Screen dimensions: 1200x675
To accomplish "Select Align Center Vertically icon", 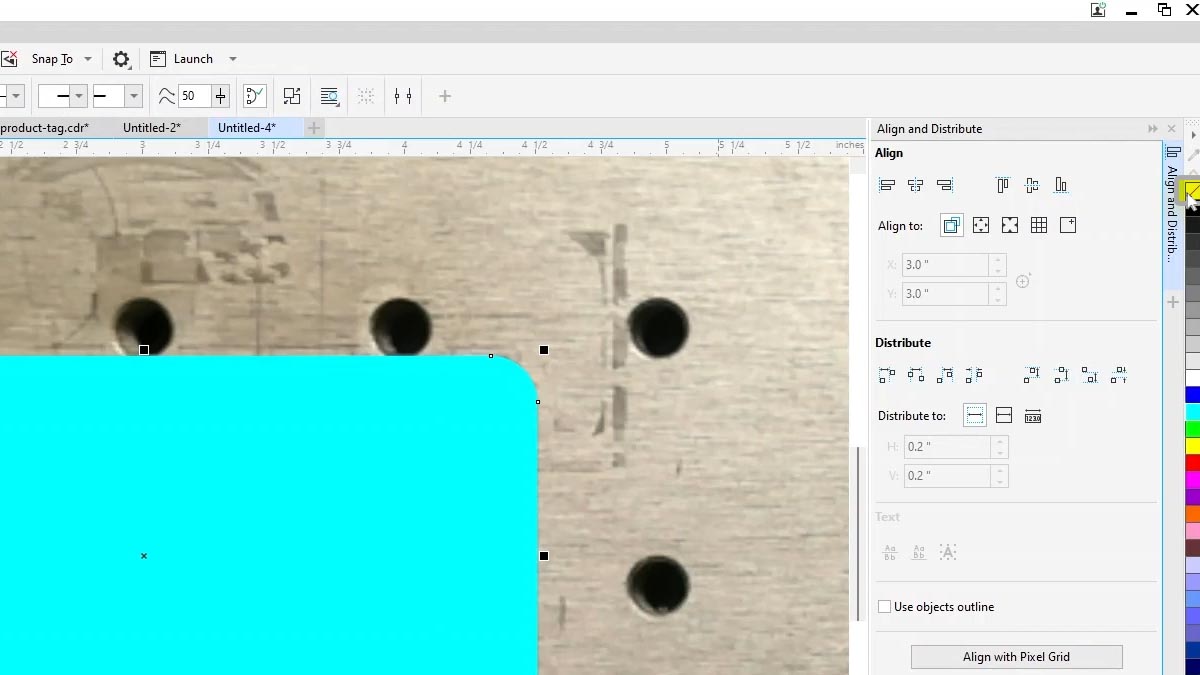I will point(1031,184).
